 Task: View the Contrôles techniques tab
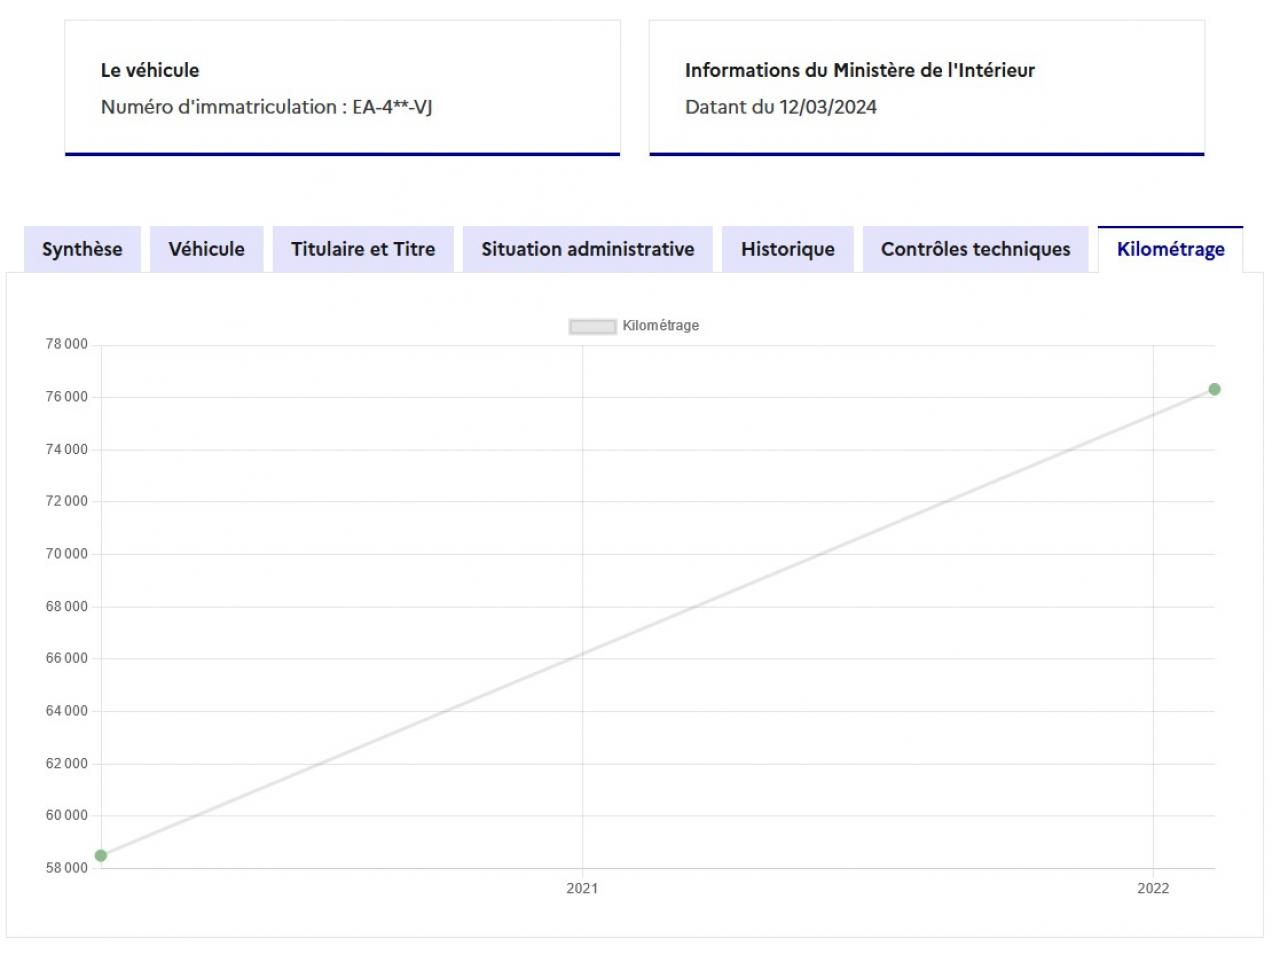pyautogui.click(x=975, y=249)
